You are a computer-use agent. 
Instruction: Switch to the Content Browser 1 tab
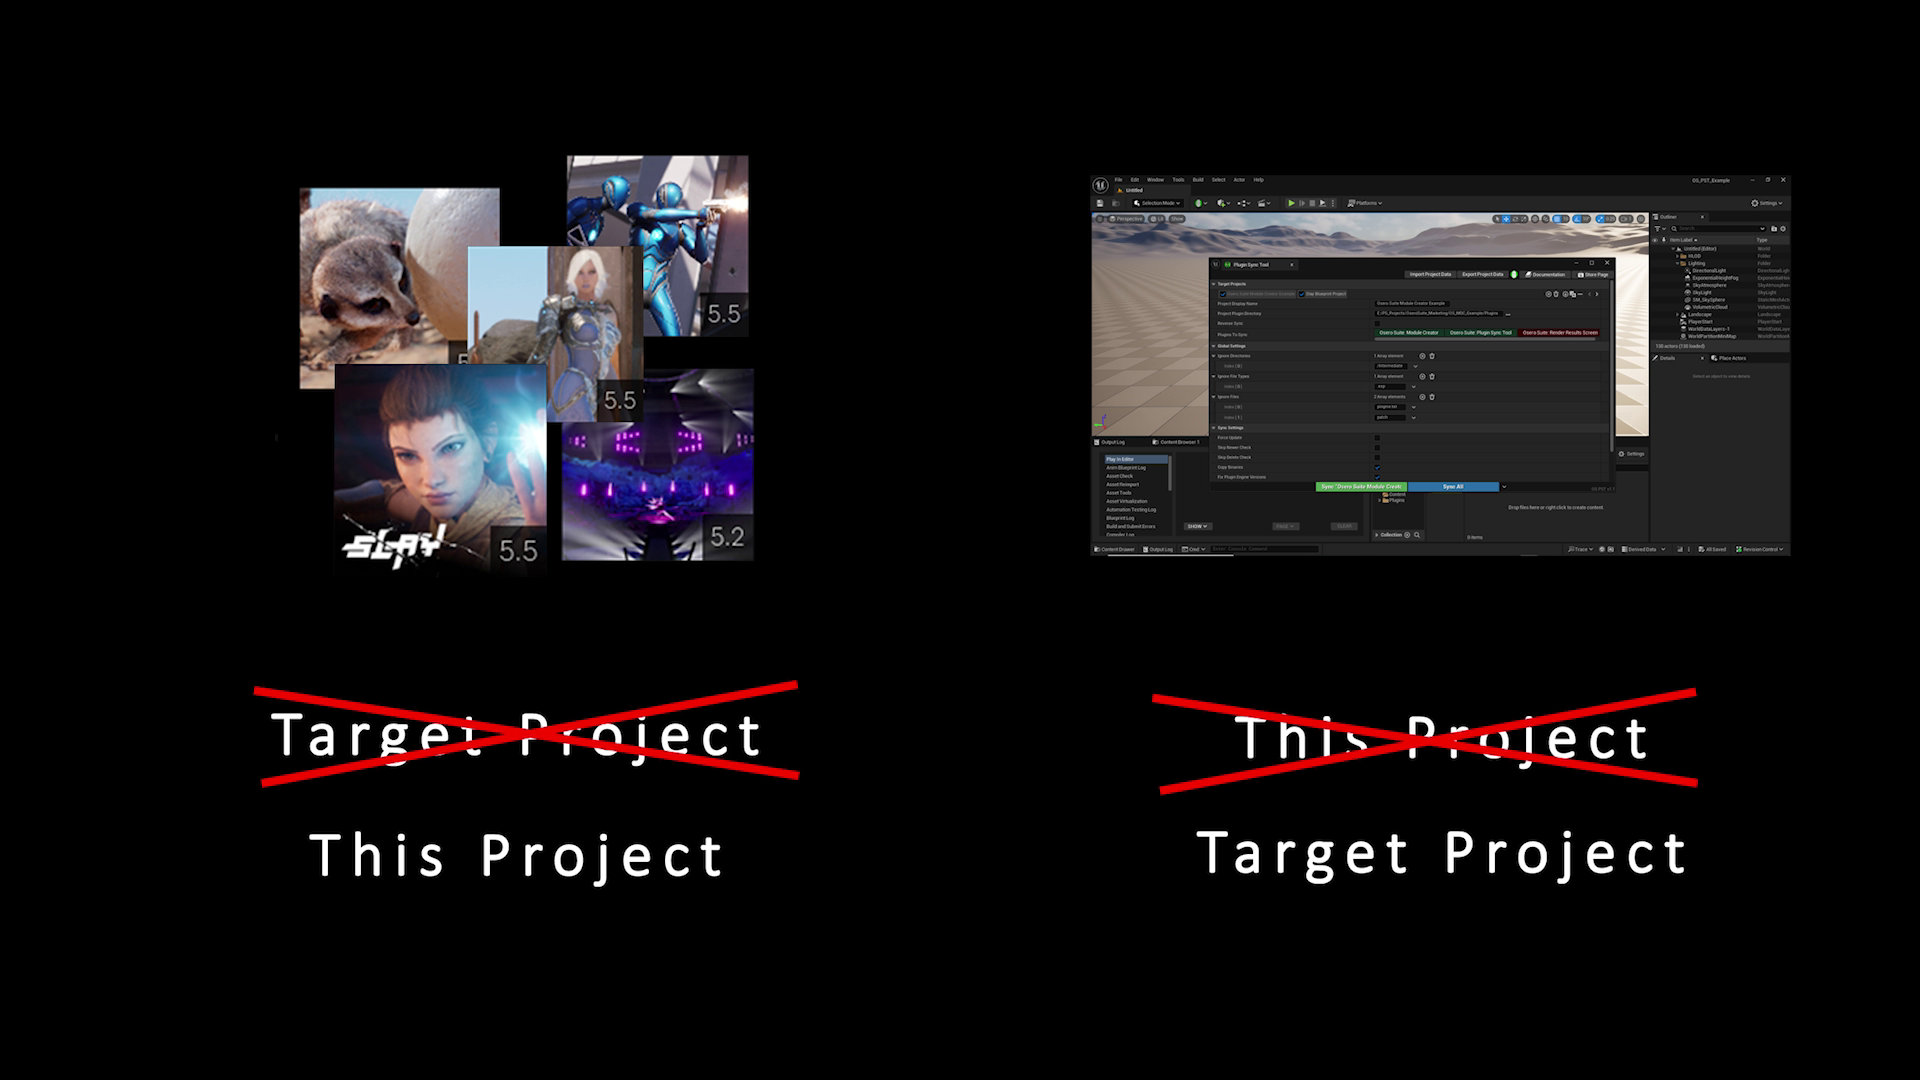click(1177, 442)
